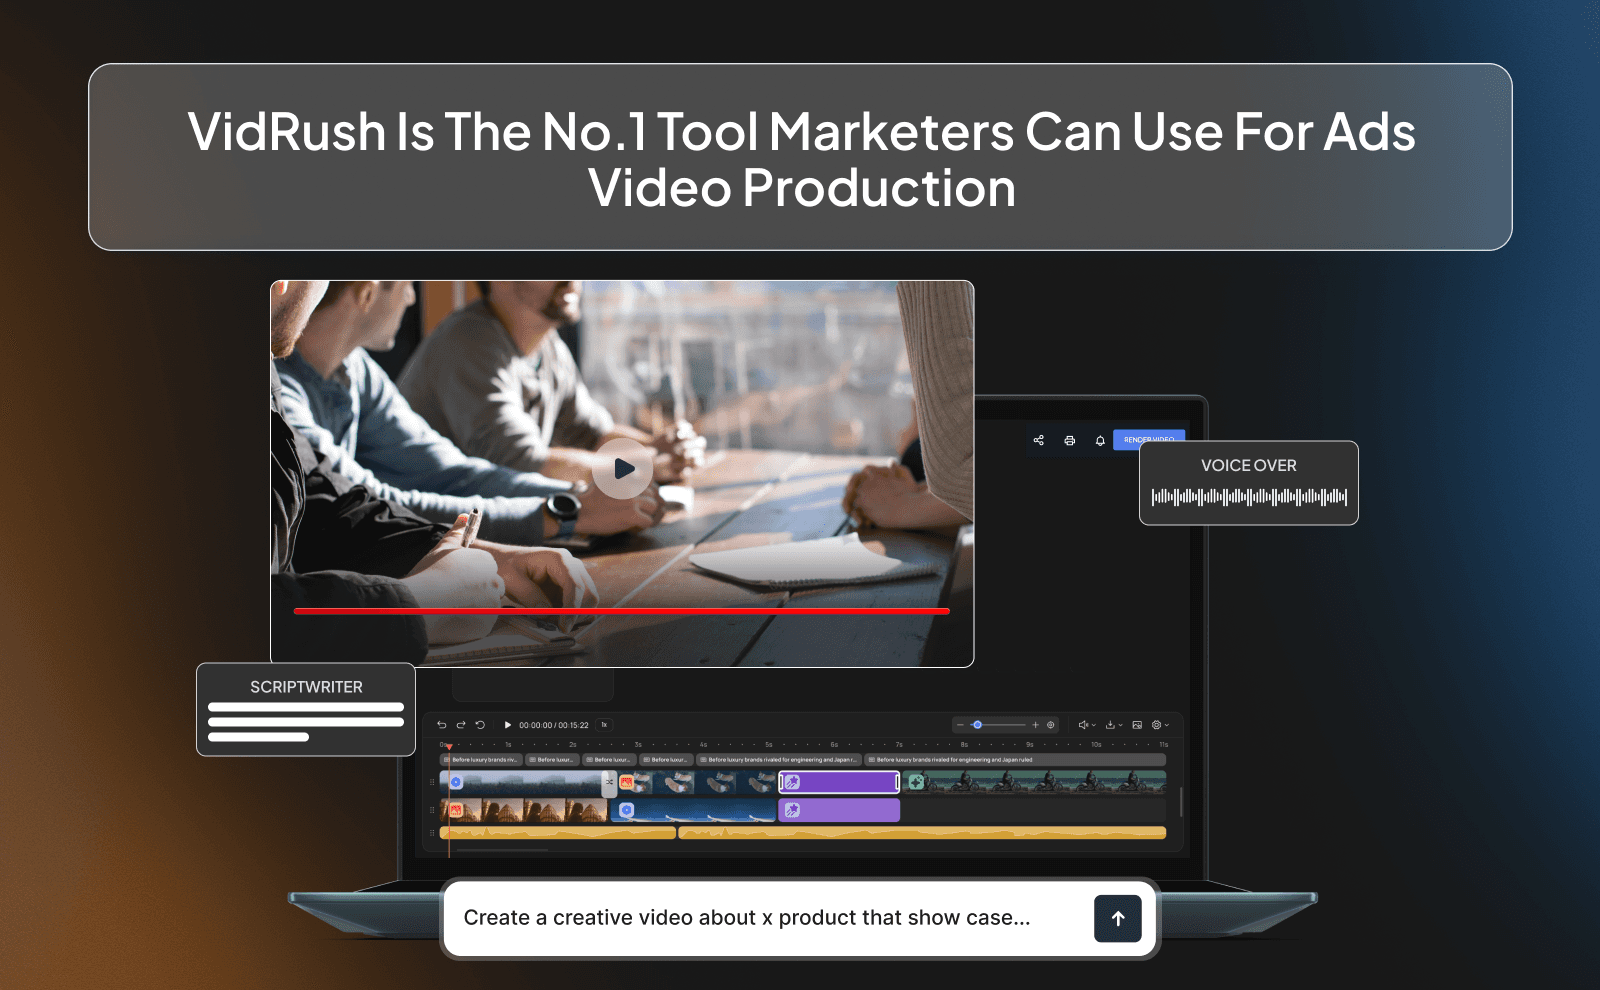Select the orange buildings clip on second track
The width and height of the screenshot is (1600, 990).
coord(523,810)
